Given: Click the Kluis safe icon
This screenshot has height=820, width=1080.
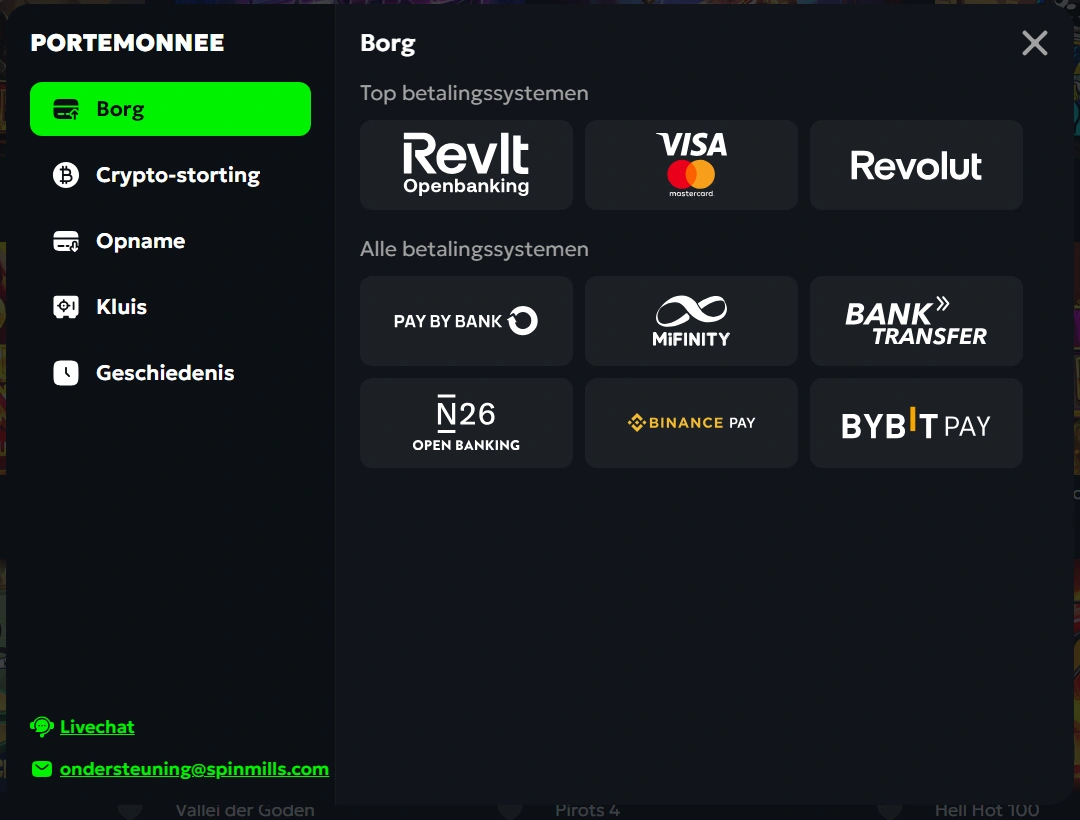Looking at the screenshot, I should coord(66,307).
